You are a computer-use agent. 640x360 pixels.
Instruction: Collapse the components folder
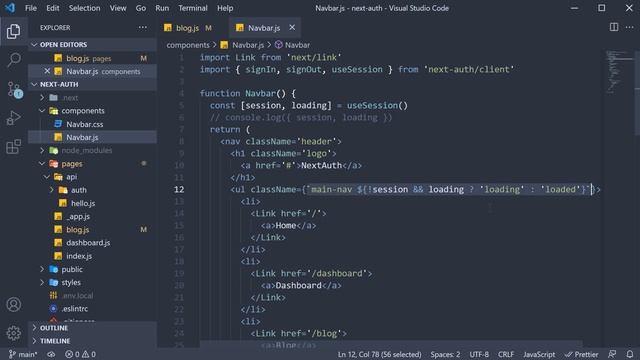pyautogui.click(x=92, y=111)
